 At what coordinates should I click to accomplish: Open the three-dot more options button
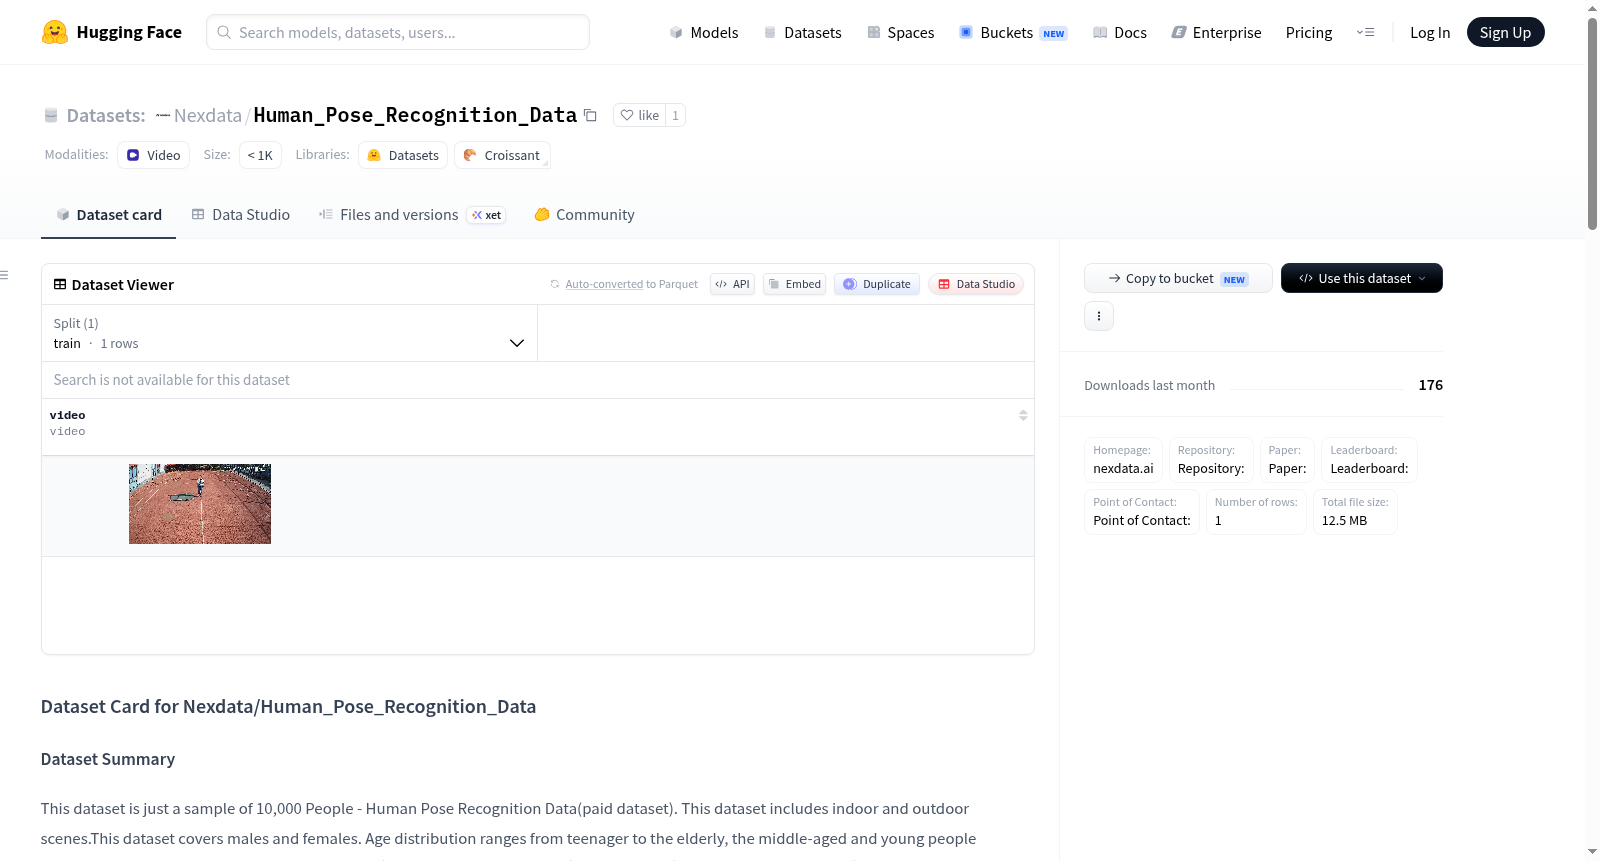click(x=1099, y=316)
